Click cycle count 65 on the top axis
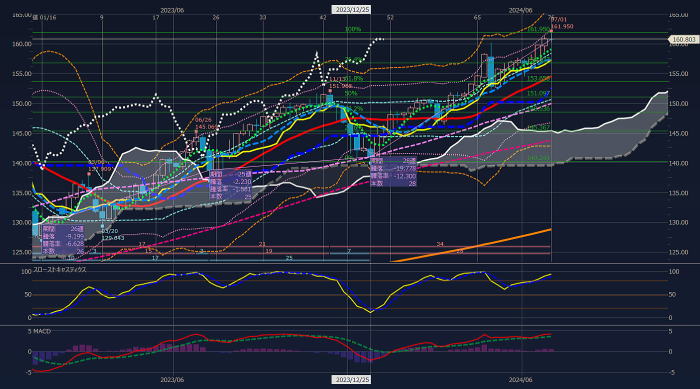This screenshot has height=389, width=700. tap(477, 17)
